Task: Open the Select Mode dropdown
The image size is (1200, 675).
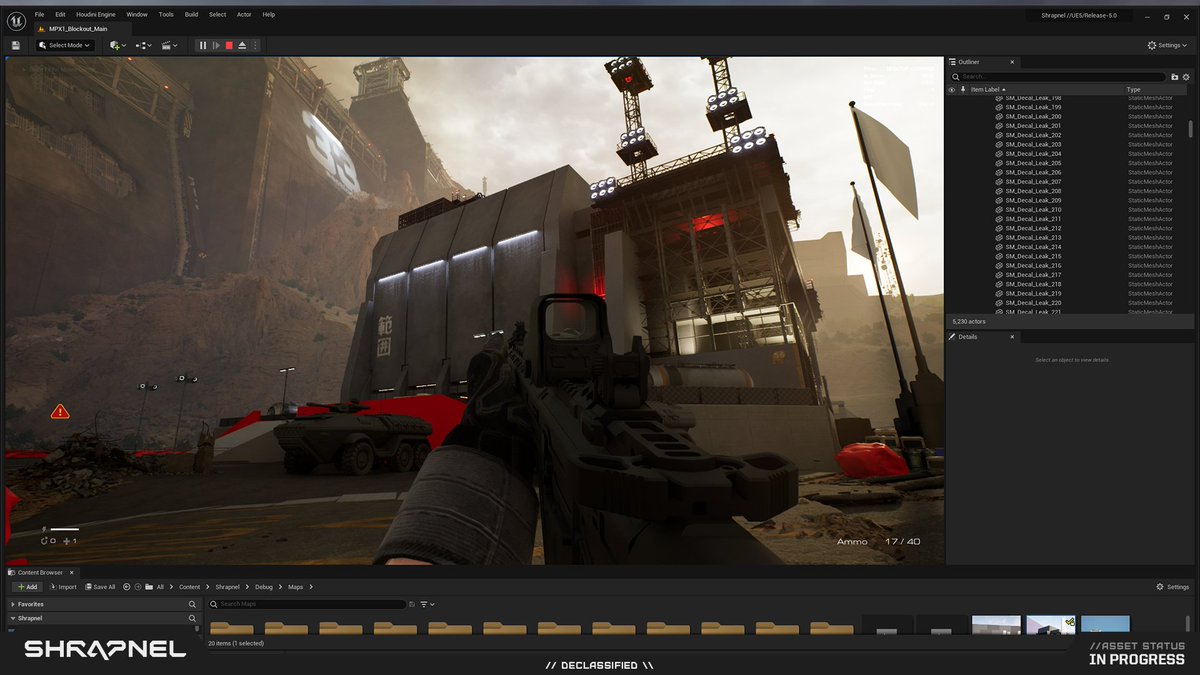Action: [66, 45]
